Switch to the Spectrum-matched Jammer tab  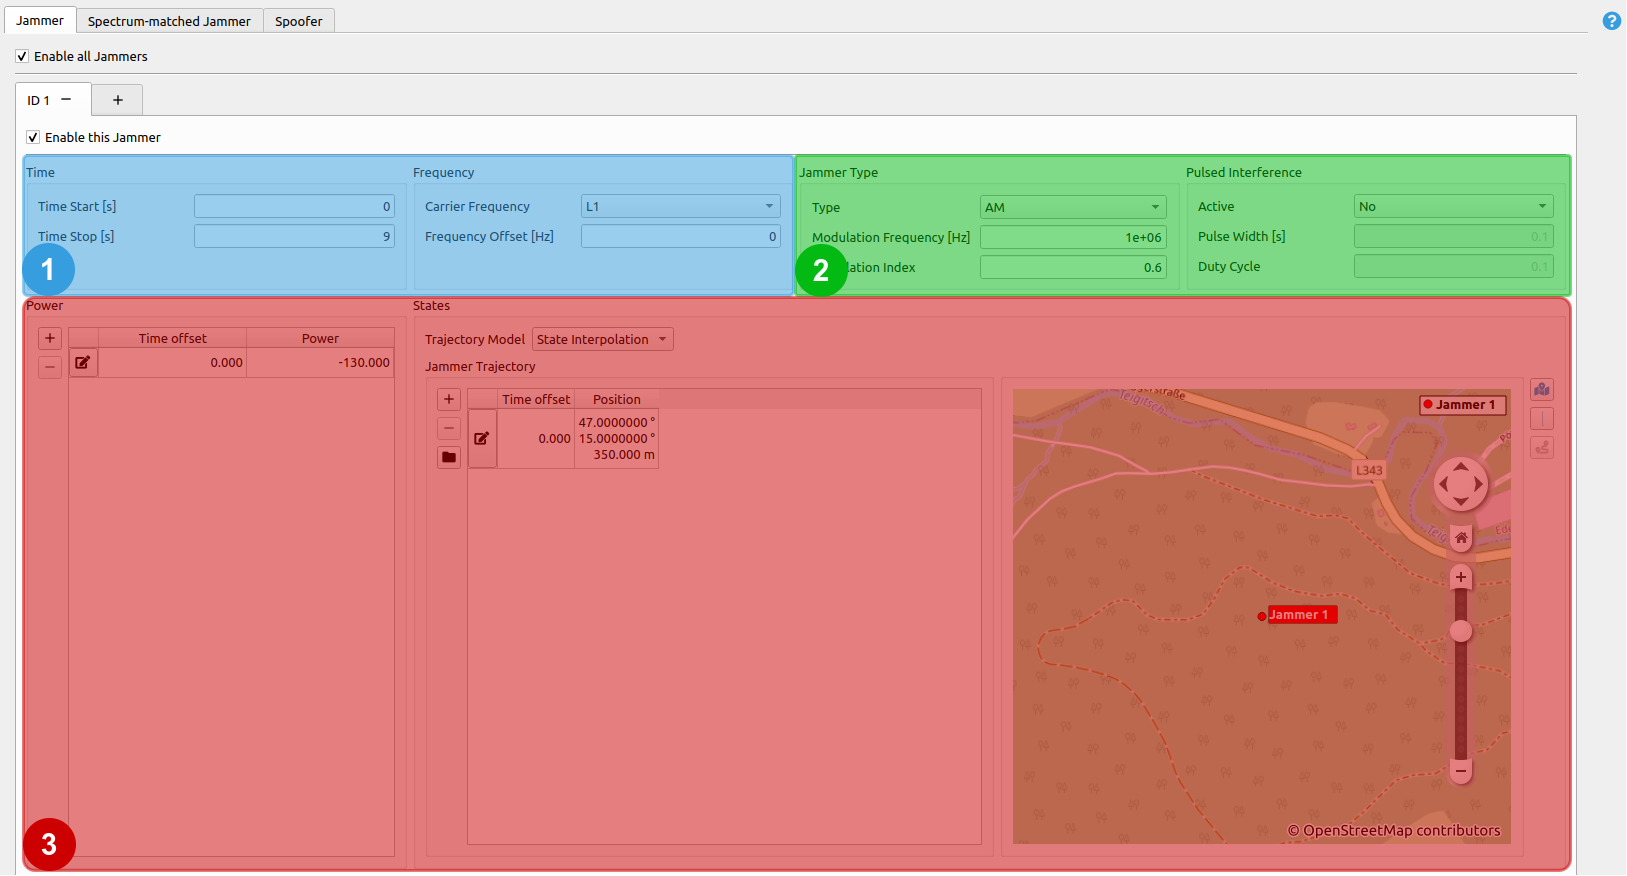[169, 21]
